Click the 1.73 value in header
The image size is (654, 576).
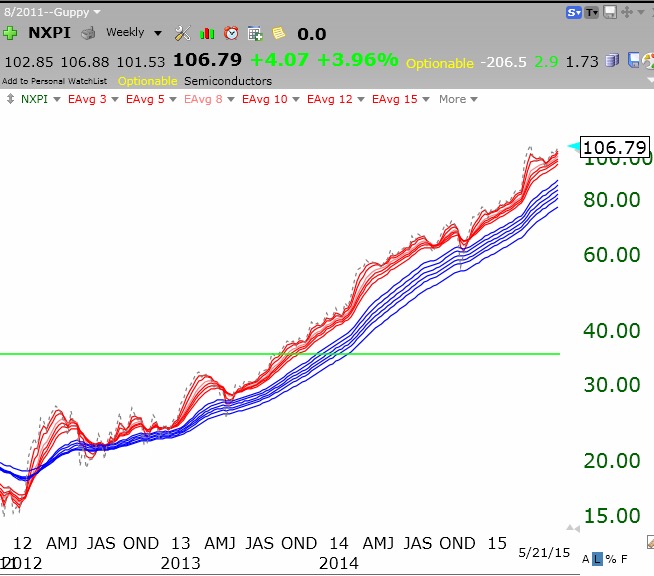coord(582,62)
